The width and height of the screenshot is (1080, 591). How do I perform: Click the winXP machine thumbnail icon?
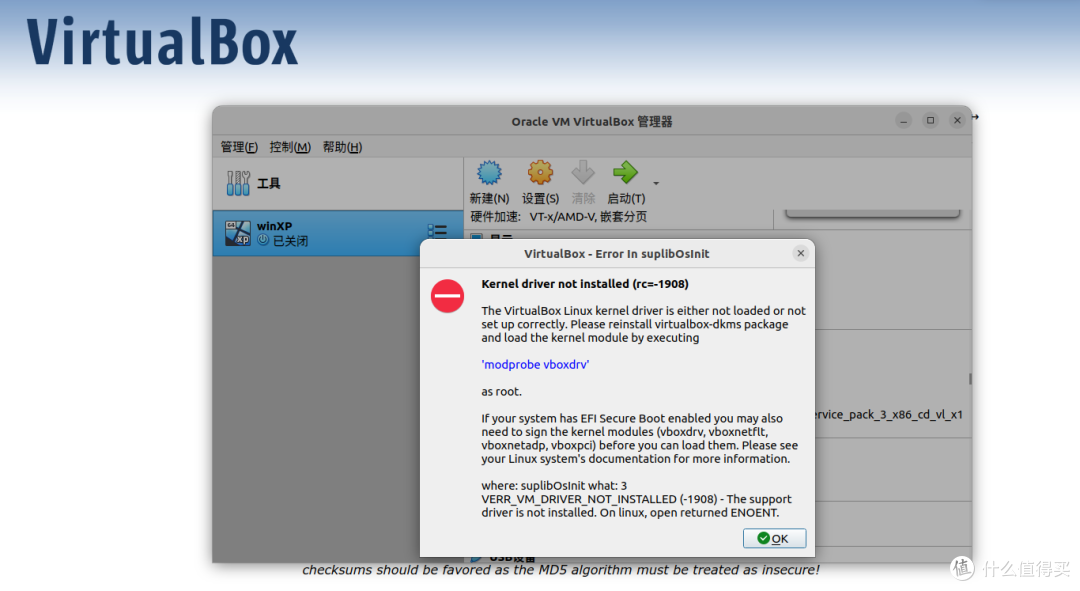[238, 232]
